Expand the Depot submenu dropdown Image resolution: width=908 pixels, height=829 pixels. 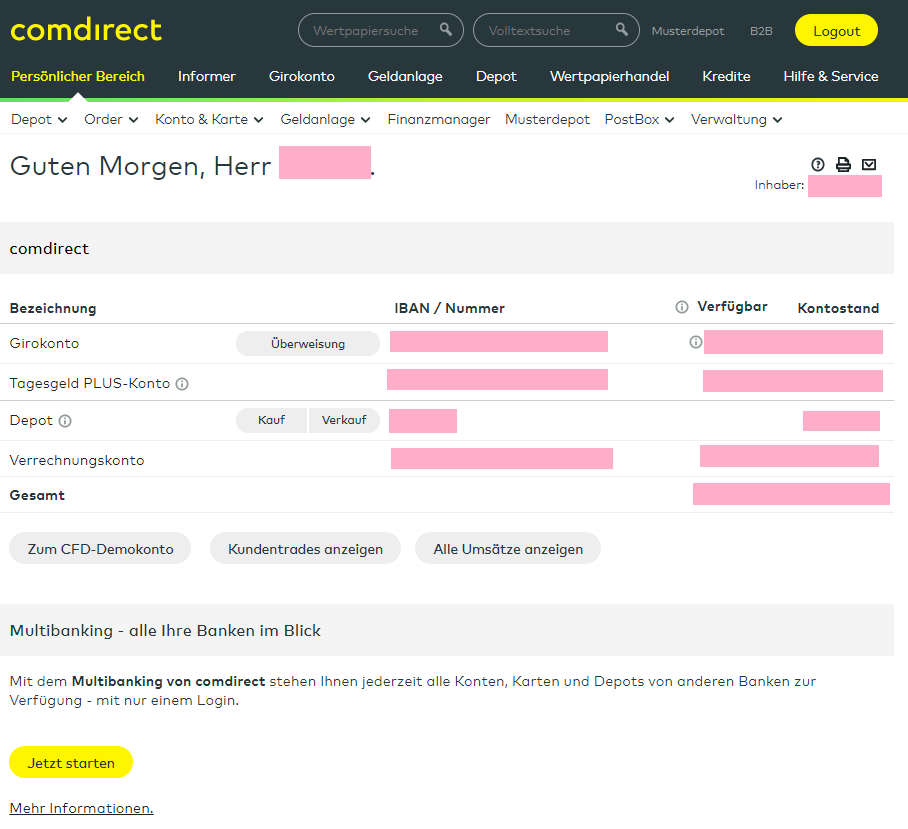(39, 120)
